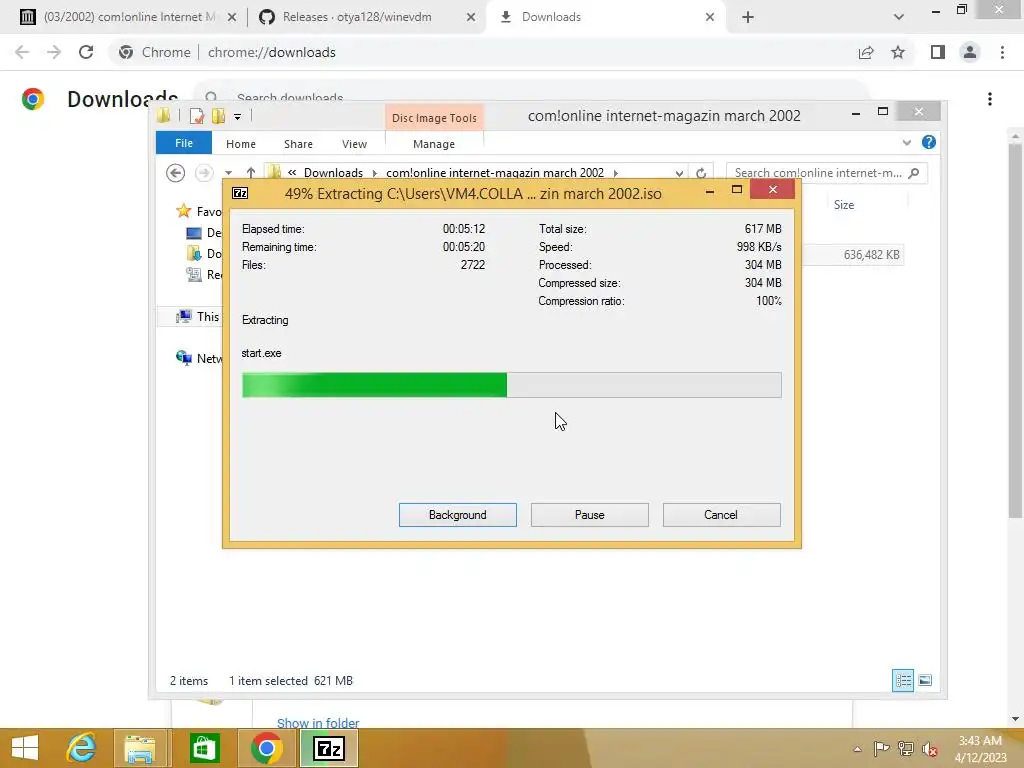Open Chrome profile avatar
The height and width of the screenshot is (768, 1024).
click(x=970, y=52)
